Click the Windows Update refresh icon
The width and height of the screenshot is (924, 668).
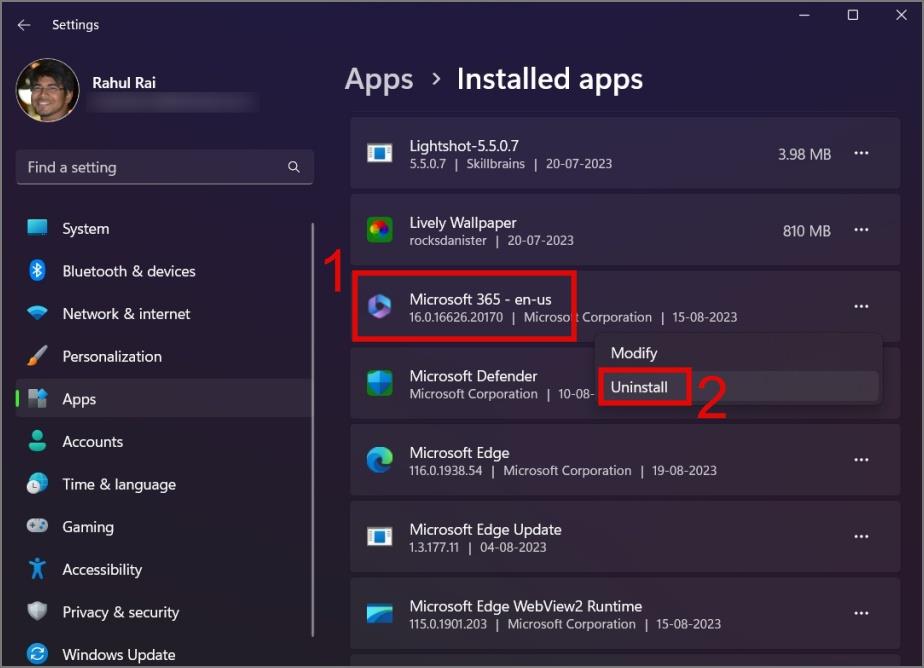click(x=37, y=654)
